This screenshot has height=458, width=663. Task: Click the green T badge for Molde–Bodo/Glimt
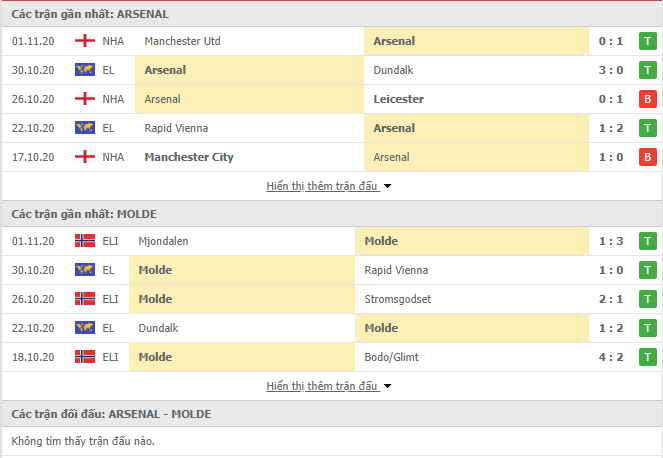647,357
